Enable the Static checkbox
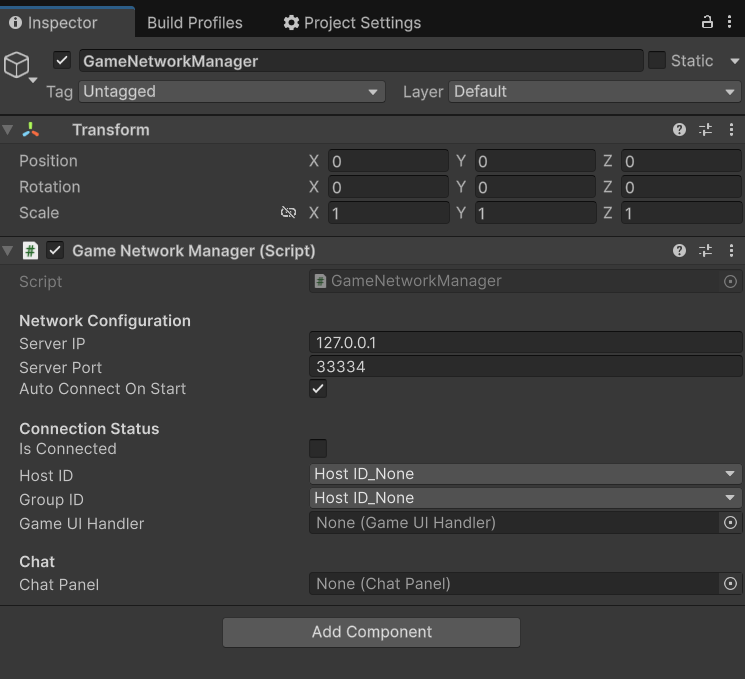 pyautogui.click(x=657, y=60)
